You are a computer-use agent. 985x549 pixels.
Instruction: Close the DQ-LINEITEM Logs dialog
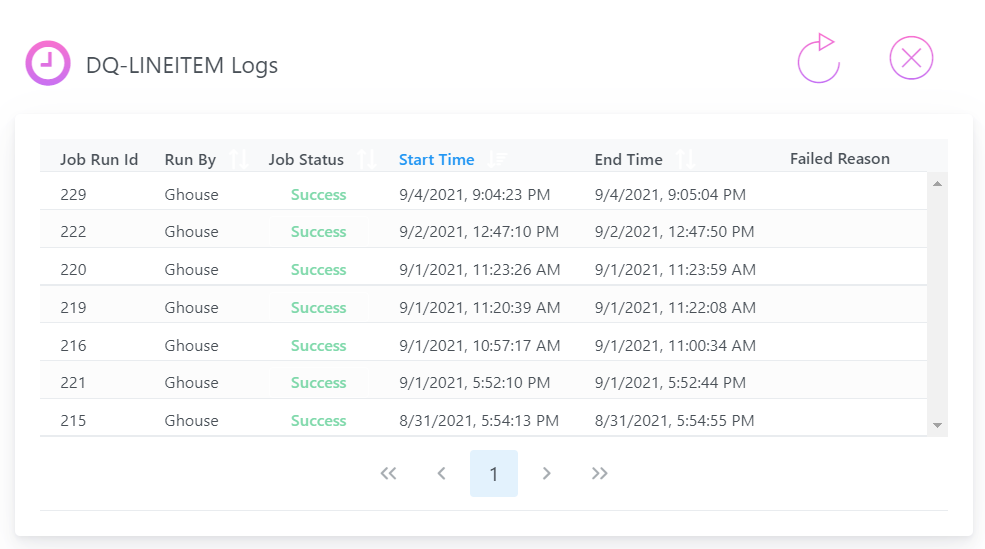(911, 58)
